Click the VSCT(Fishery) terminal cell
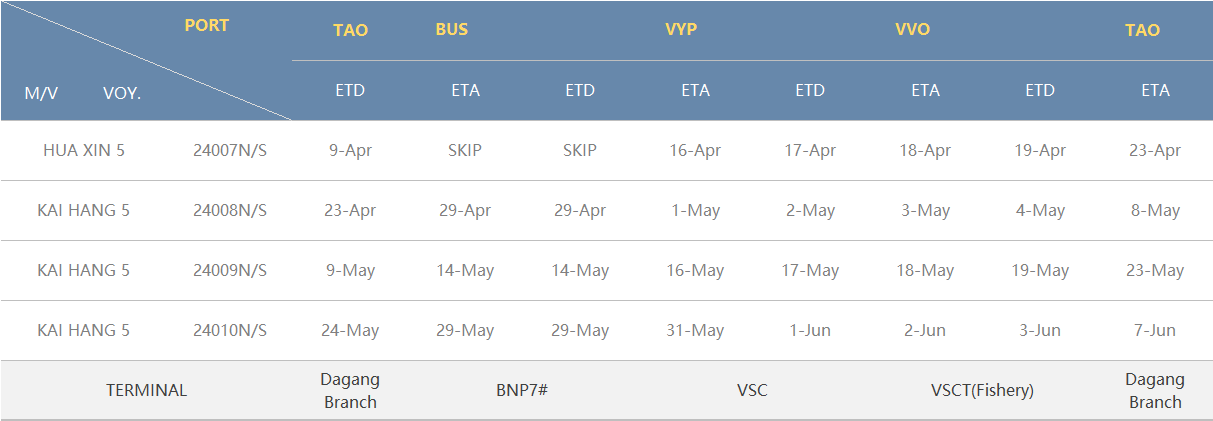The width and height of the screenshot is (1213, 421). (x=982, y=391)
